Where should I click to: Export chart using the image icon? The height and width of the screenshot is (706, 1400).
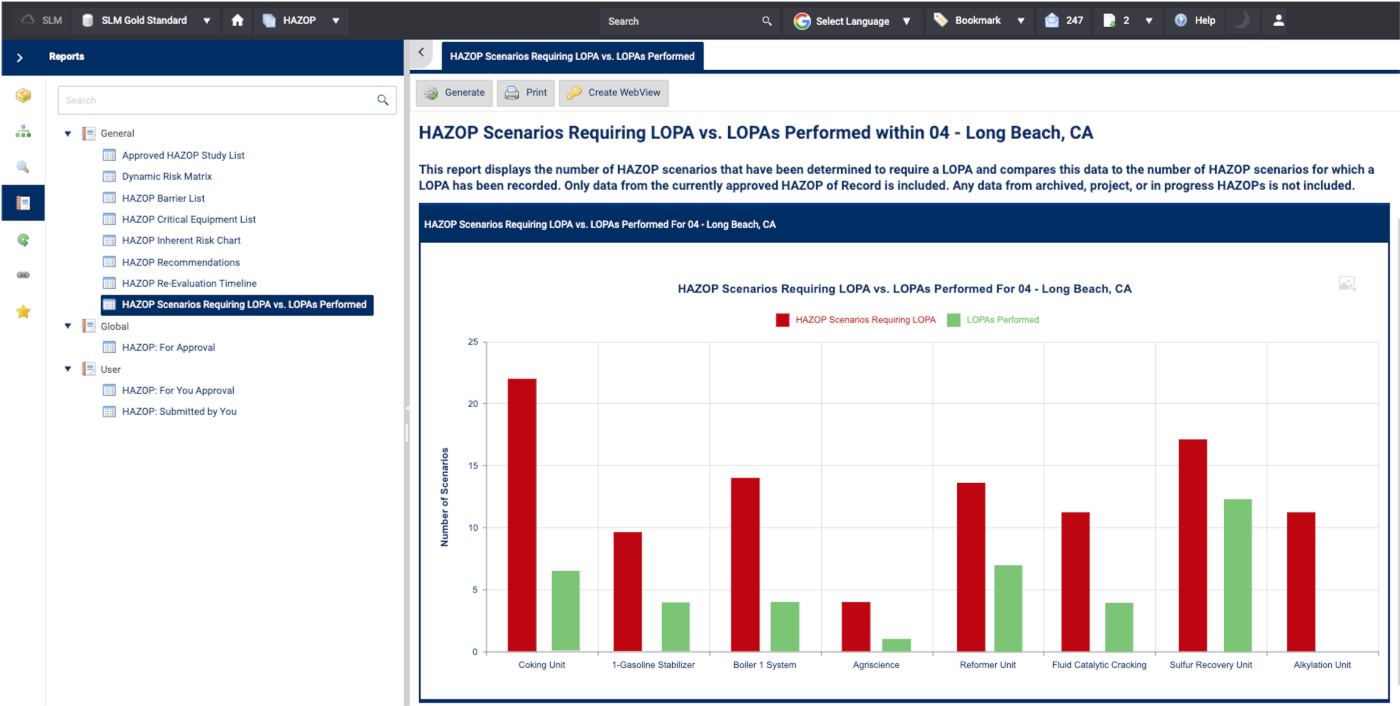click(1347, 284)
